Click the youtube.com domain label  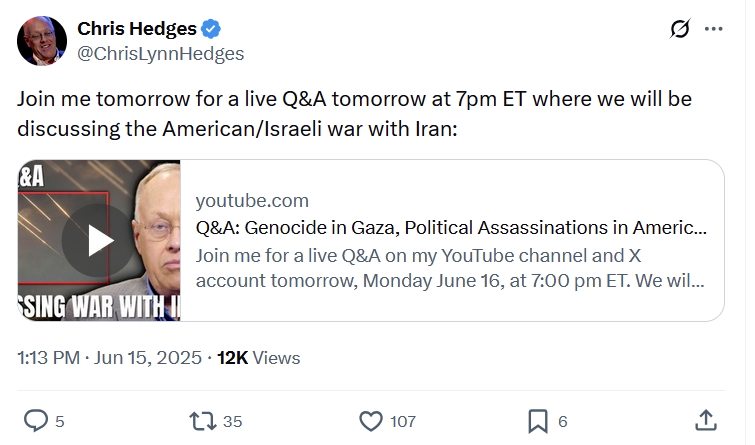point(252,200)
